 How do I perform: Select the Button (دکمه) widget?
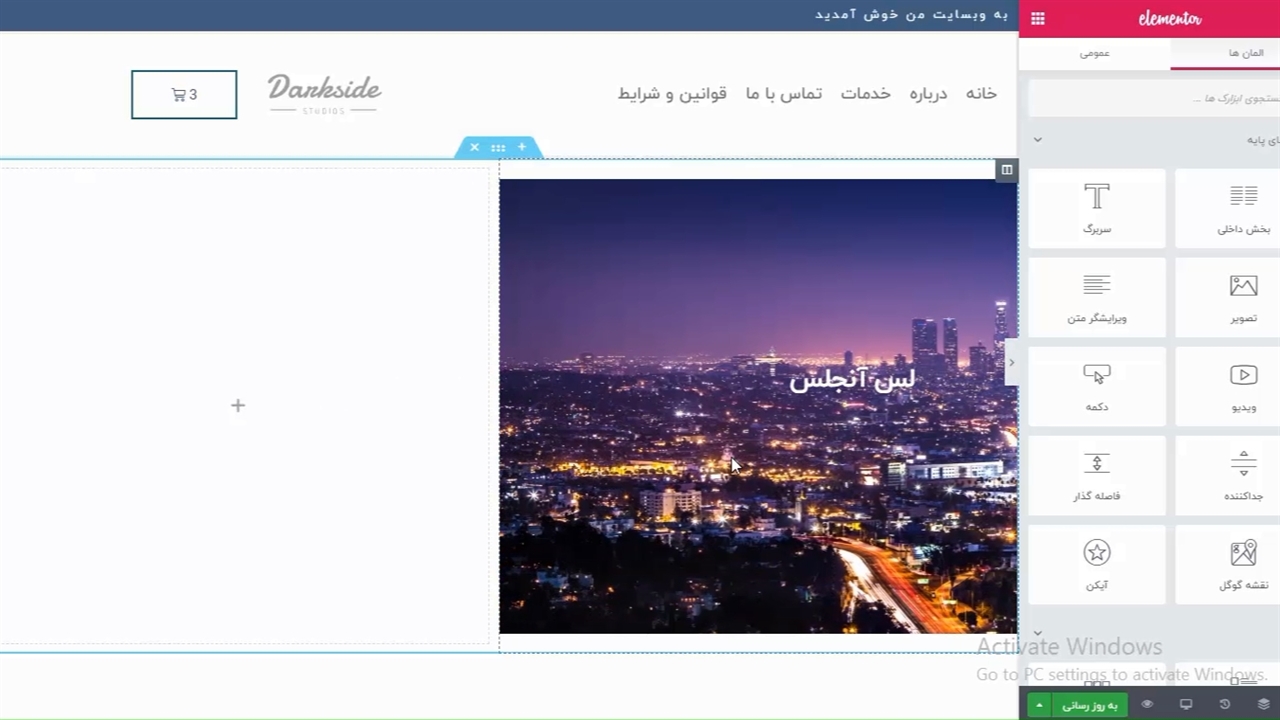click(1097, 386)
